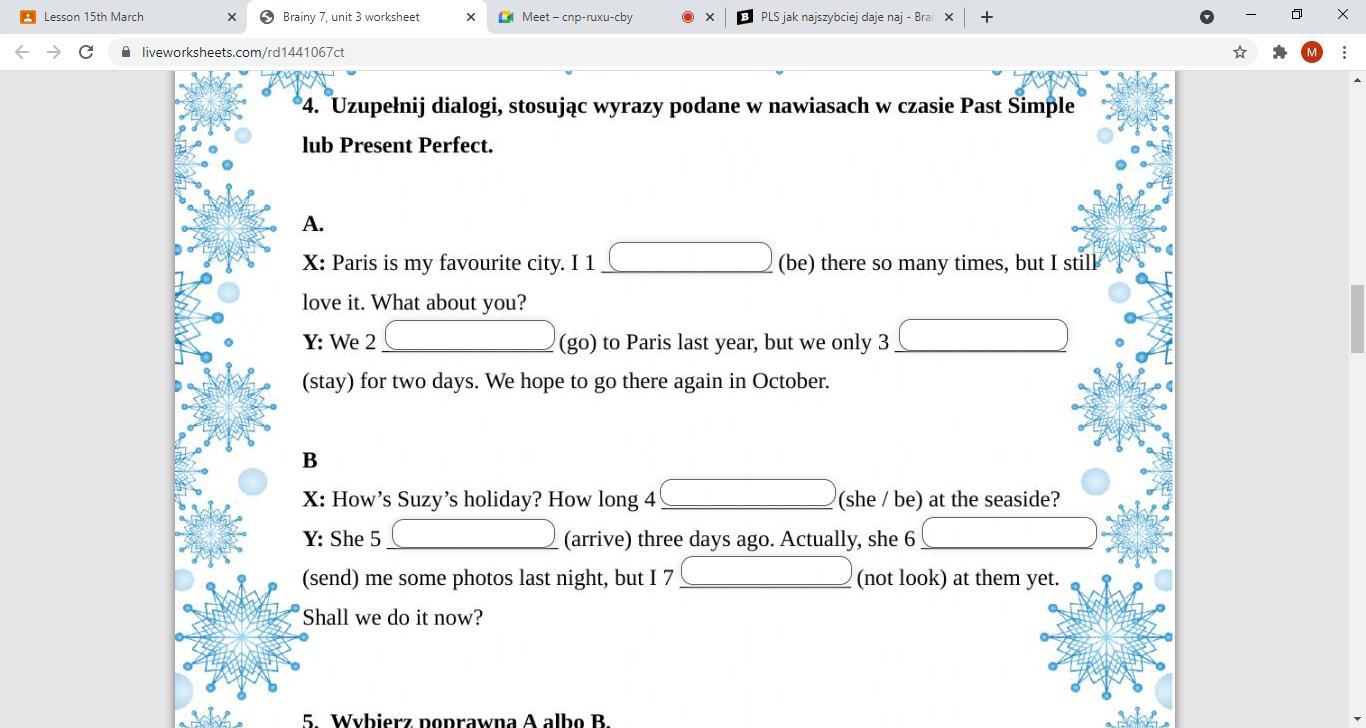Screen dimensions: 1366x728
Task: Restore down the Chrome window
Action: click(1296, 15)
